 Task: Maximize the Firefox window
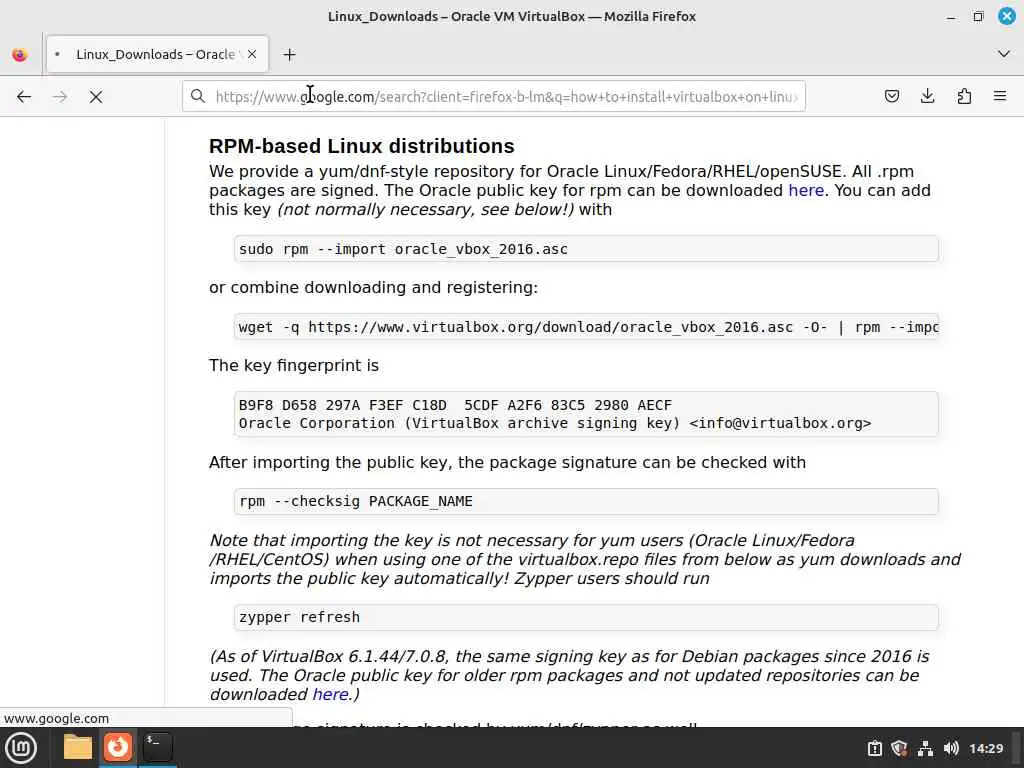click(978, 16)
